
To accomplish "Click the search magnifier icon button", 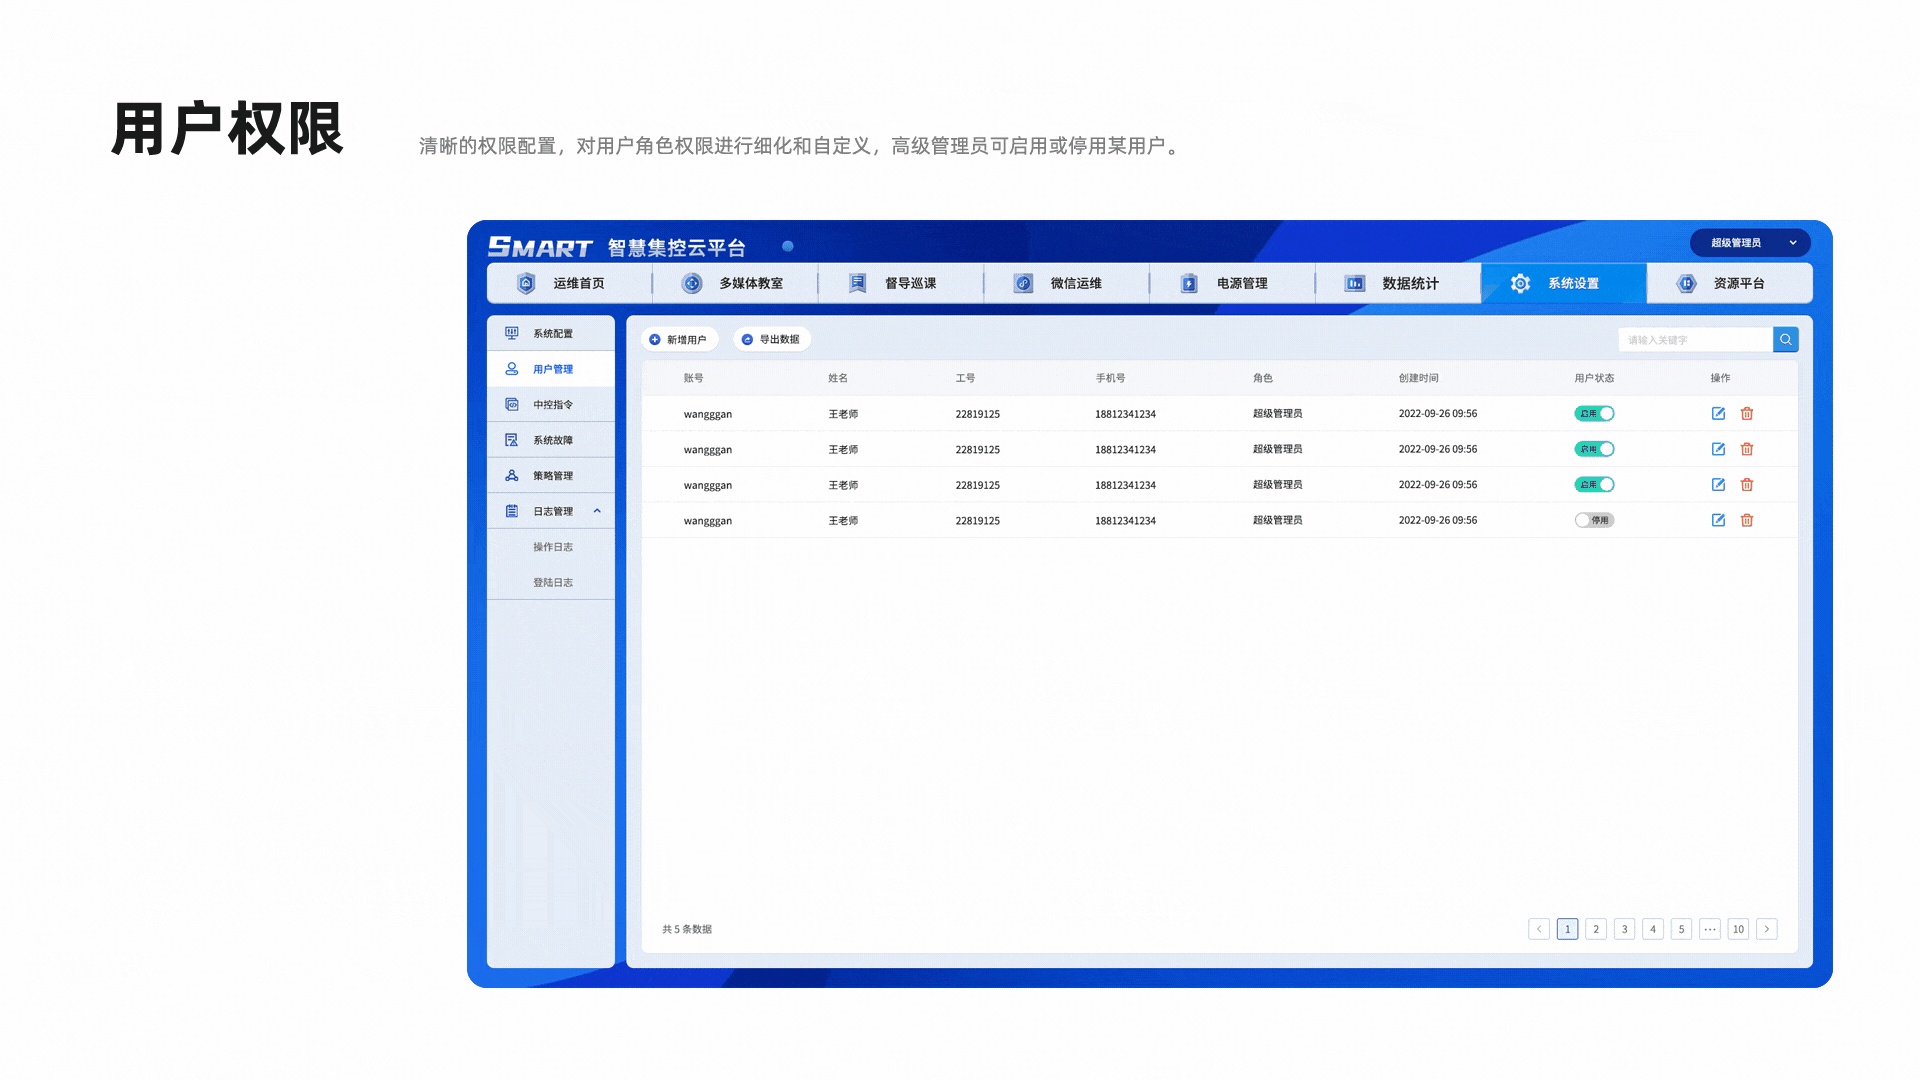I will [x=1785, y=340].
